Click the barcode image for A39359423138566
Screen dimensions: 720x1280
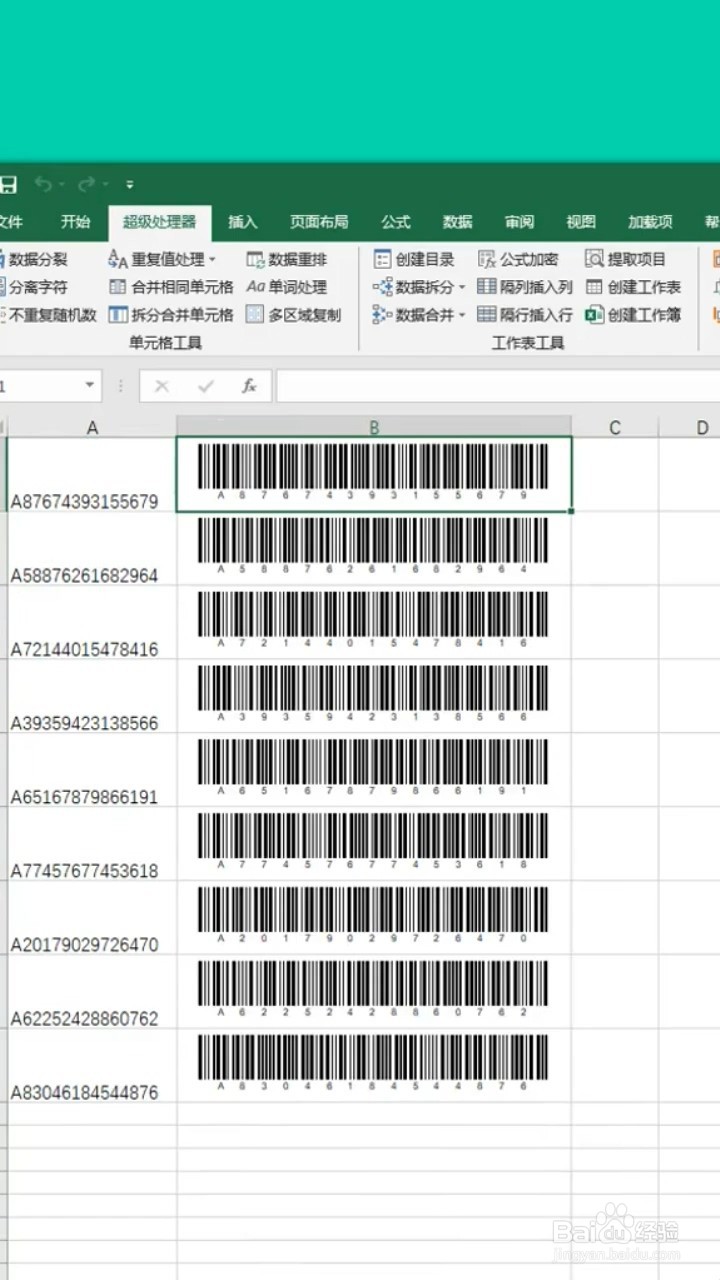click(373, 694)
